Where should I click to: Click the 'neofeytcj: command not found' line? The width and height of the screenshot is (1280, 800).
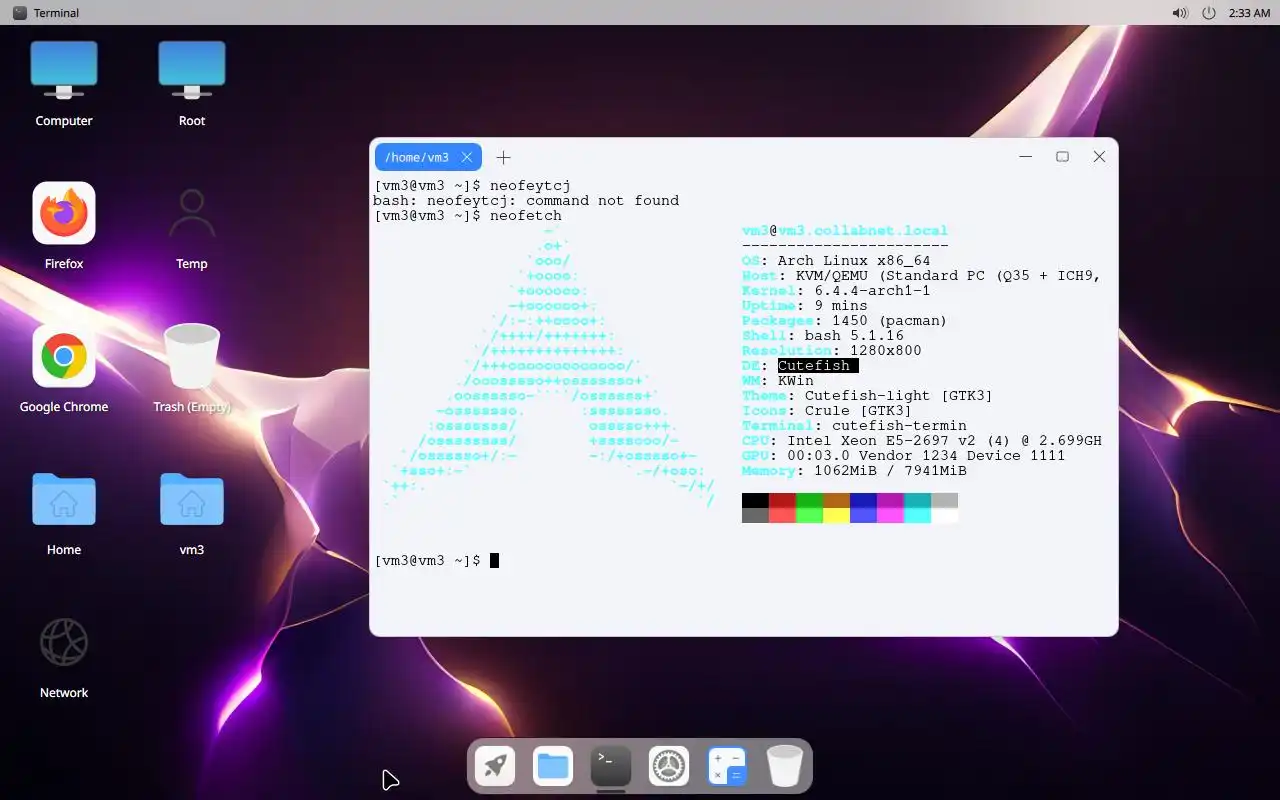pyautogui.click(x=526, y=201)
